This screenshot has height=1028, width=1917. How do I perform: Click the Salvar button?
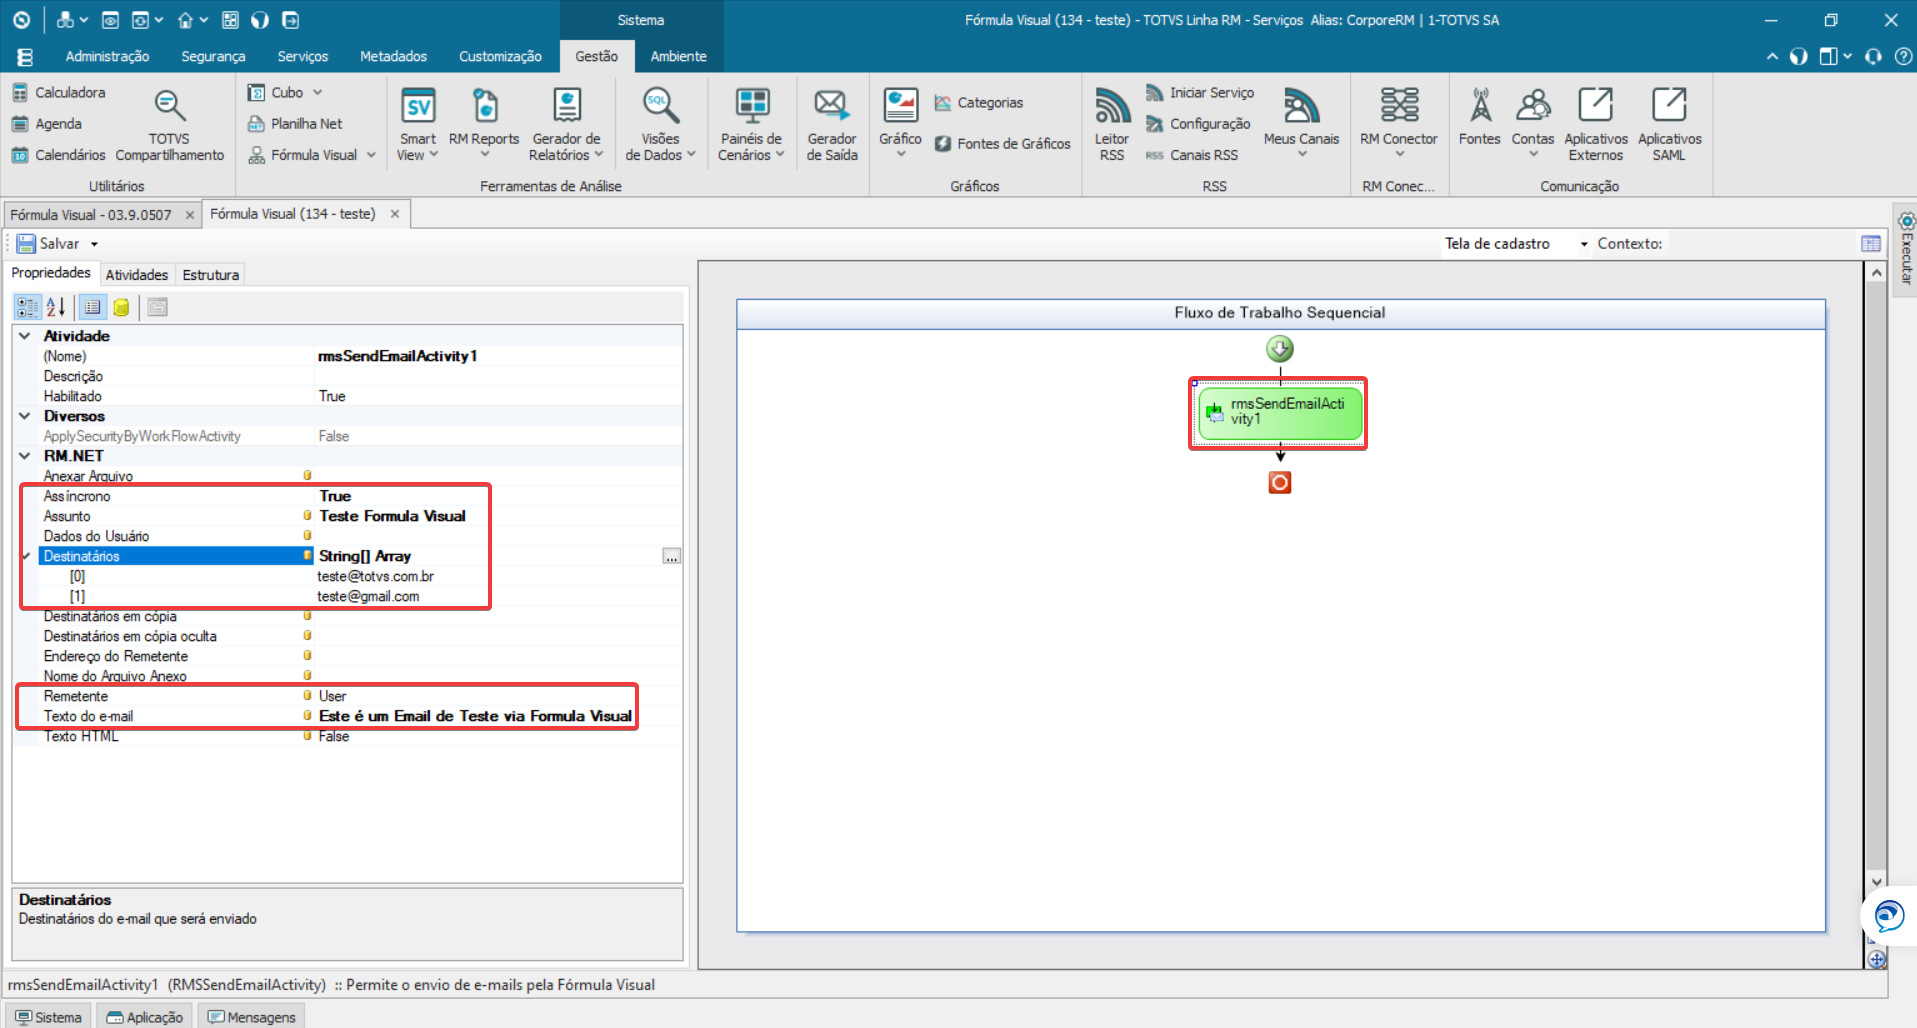click(x=48, y=244)
